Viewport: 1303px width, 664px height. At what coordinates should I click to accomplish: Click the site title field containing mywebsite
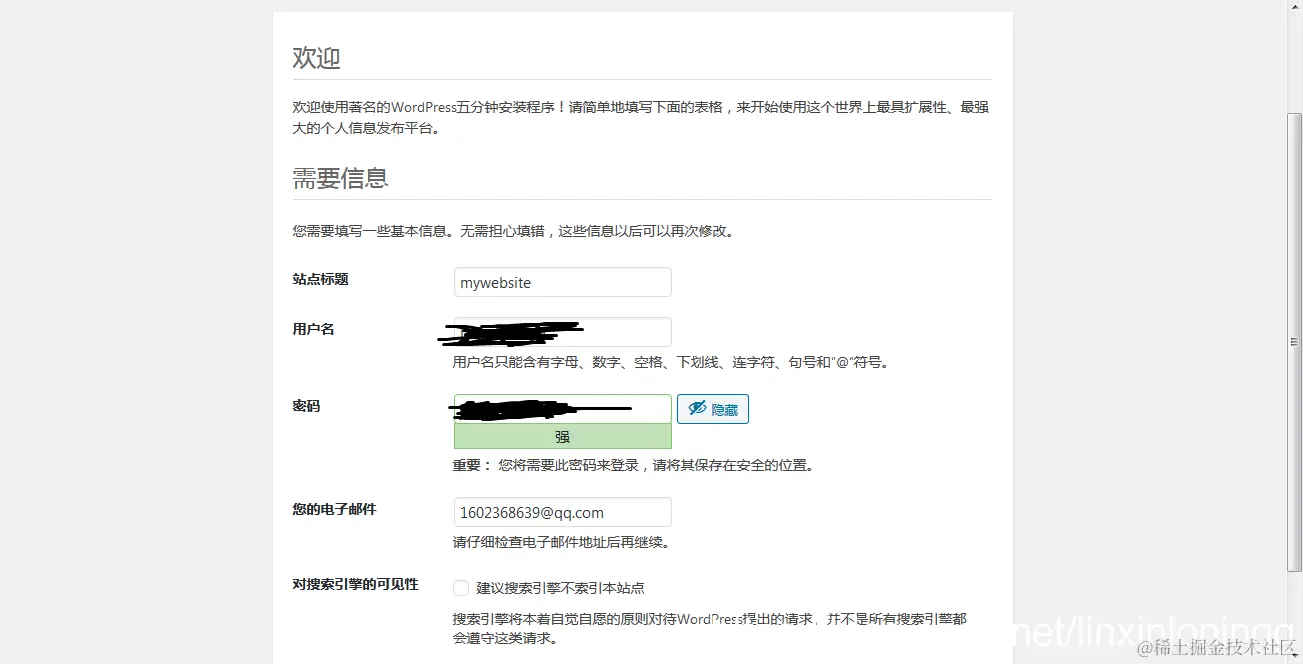[563, 282]
